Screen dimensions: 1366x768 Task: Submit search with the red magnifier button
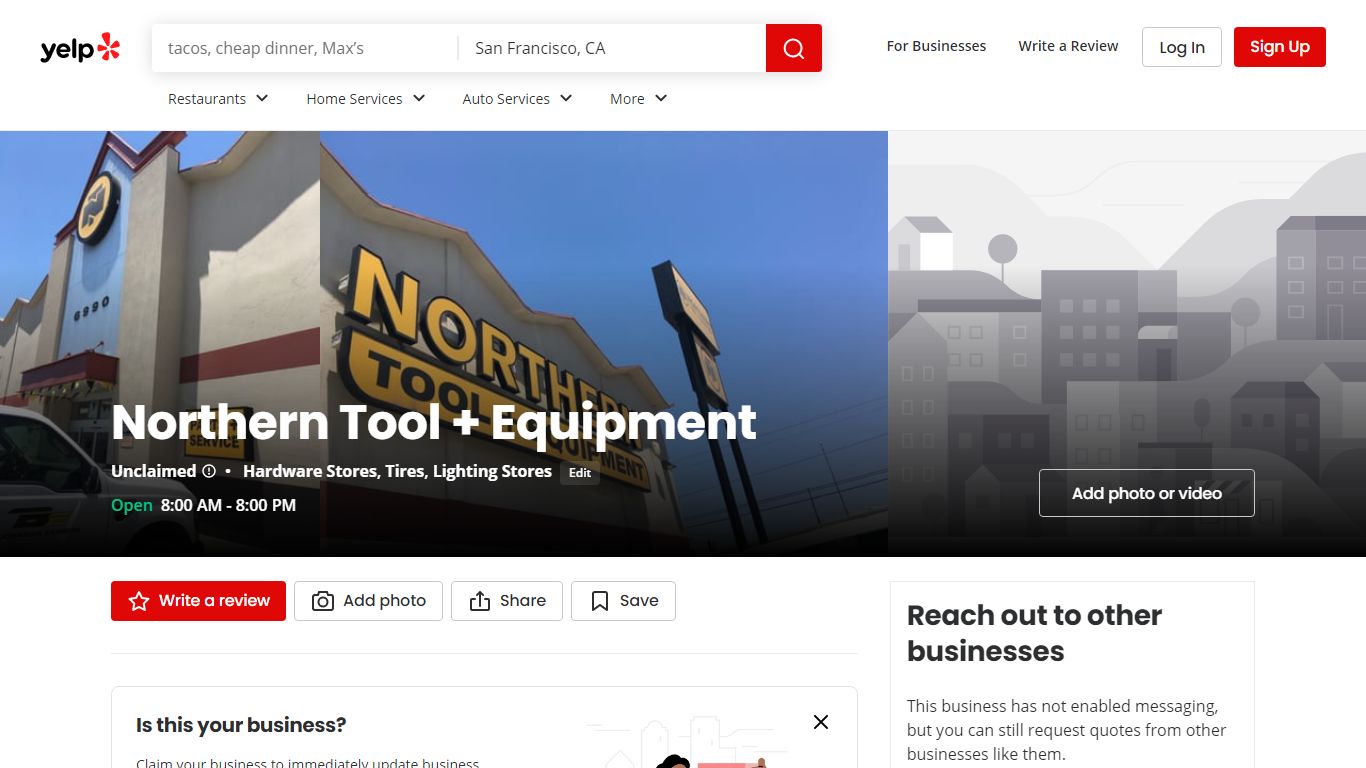[794, 48]
